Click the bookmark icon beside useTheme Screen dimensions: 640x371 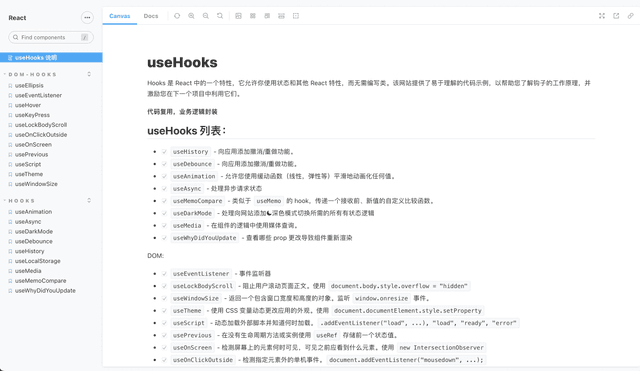coord(10,174)
